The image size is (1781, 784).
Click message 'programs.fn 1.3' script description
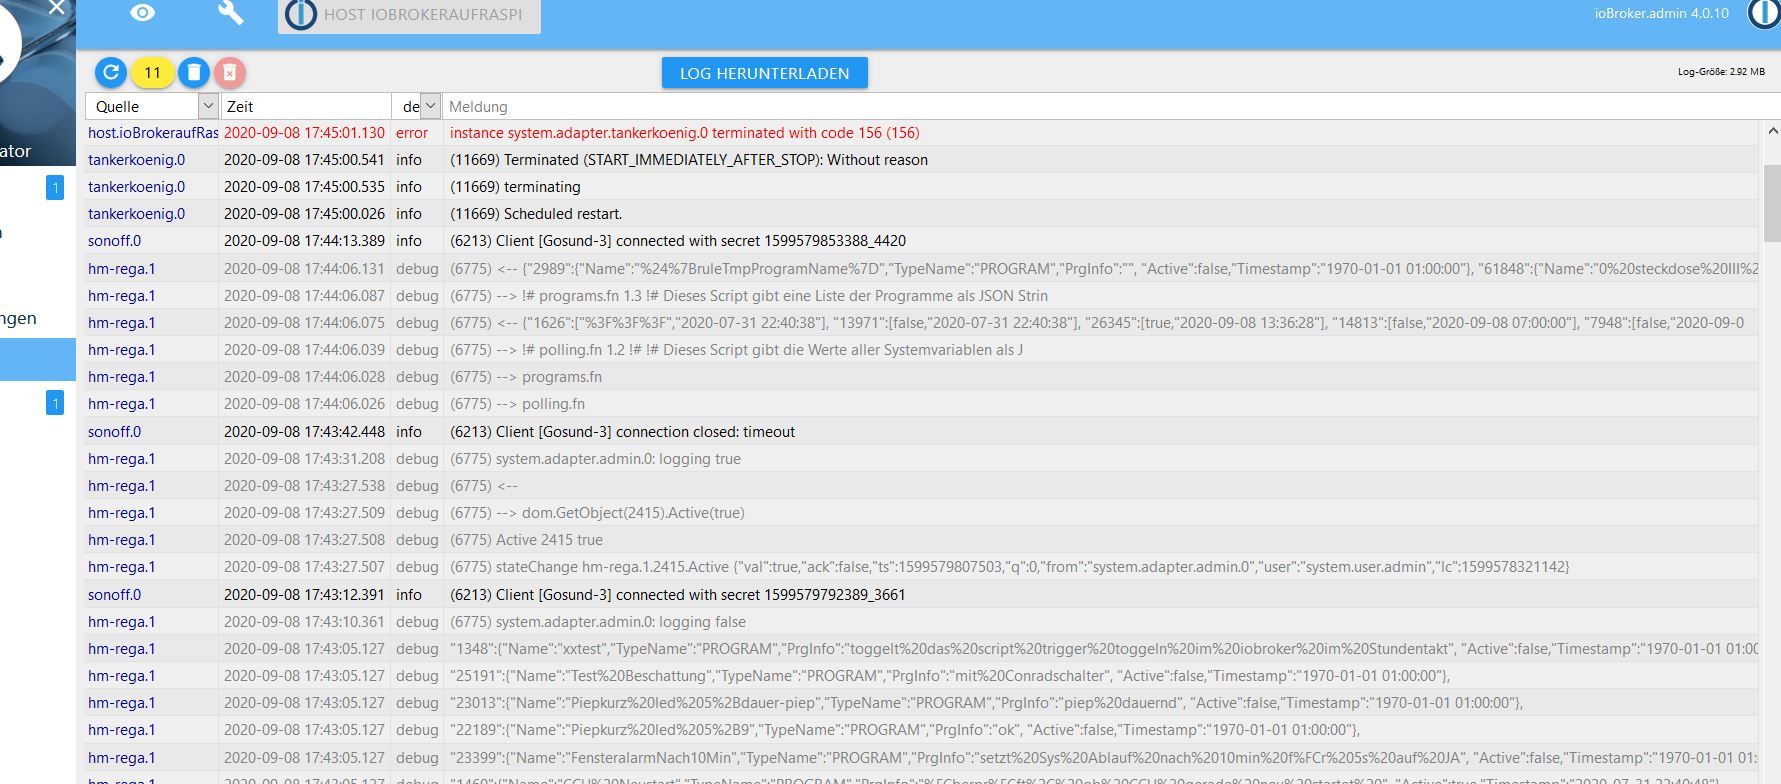click(x=749, y=295)
